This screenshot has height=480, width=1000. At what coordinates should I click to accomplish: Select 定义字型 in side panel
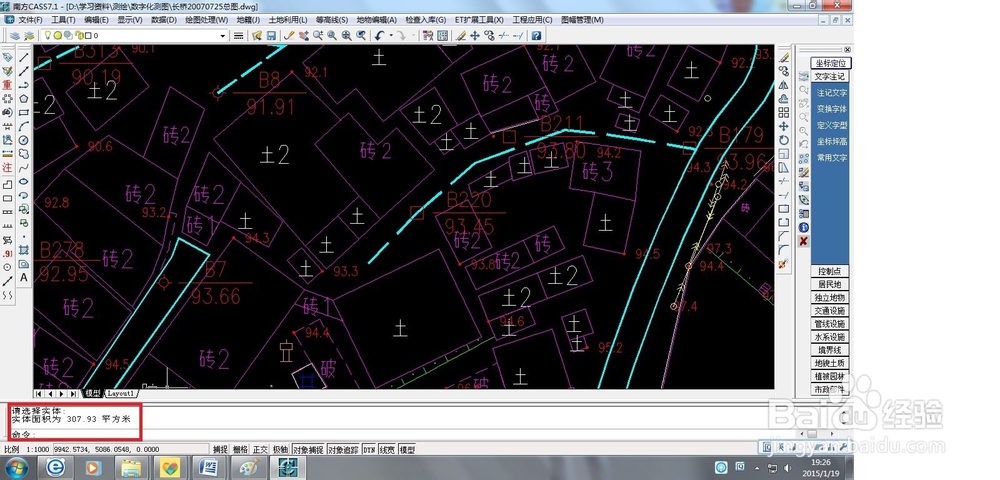coord(832,126)
